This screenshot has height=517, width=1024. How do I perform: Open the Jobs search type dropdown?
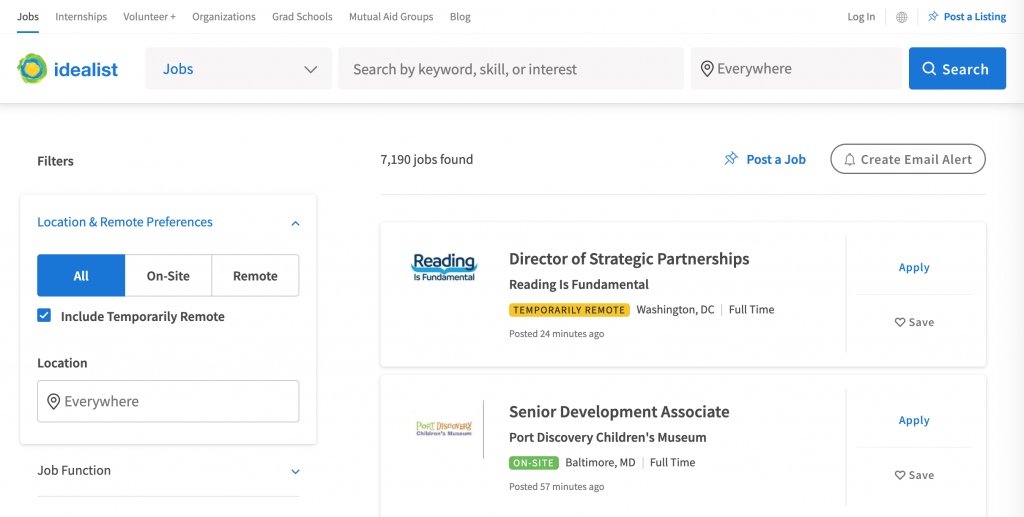[x=239, y=69]
